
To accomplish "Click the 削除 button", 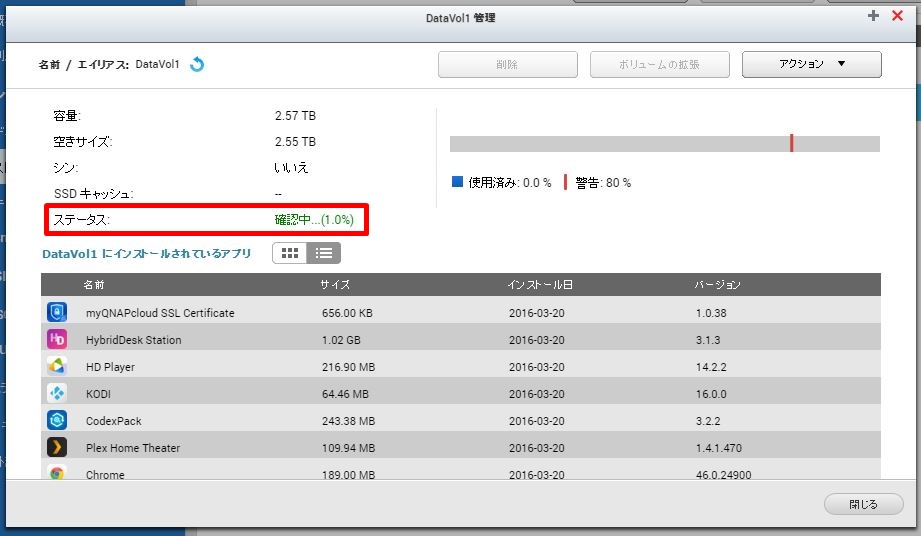I will coord(507,64).
